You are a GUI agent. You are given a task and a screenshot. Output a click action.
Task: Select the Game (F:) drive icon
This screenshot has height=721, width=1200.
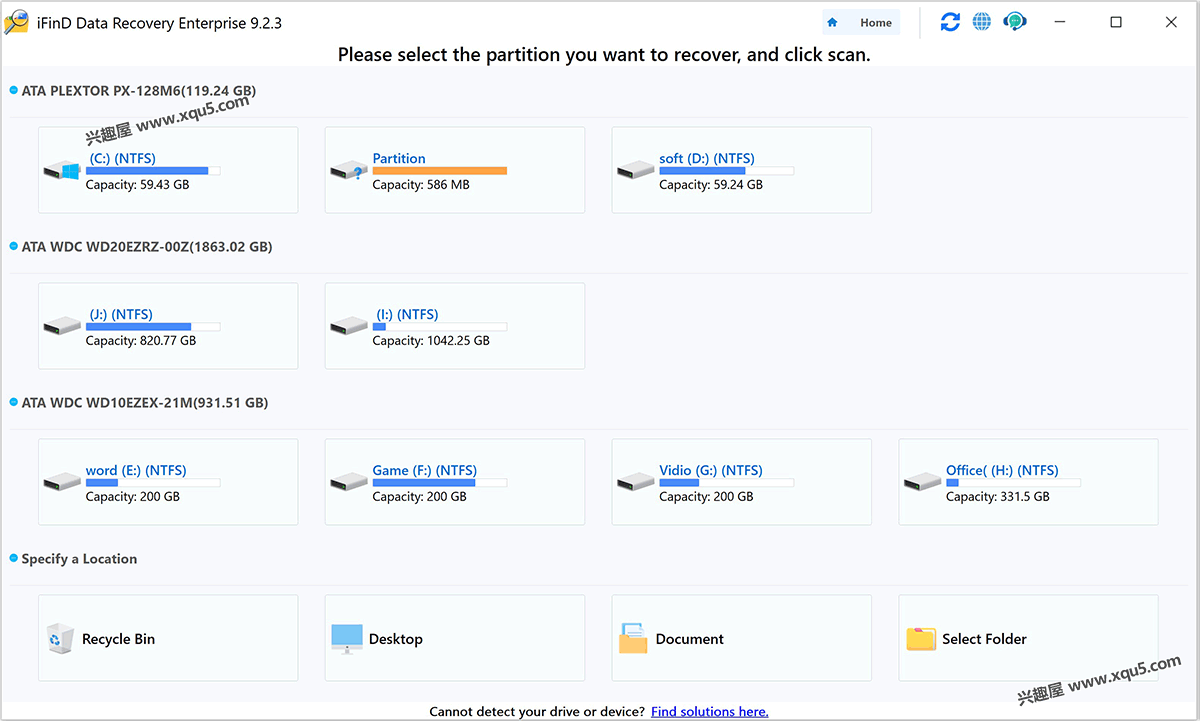click(349, 483)
